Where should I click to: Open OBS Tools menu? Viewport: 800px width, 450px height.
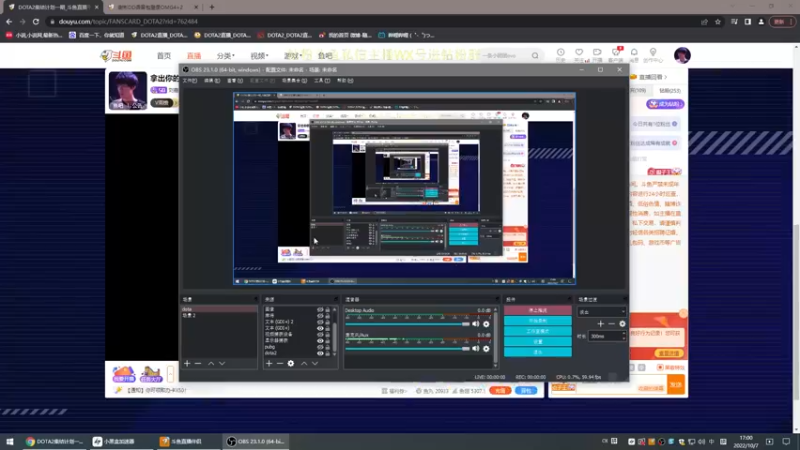322,81
